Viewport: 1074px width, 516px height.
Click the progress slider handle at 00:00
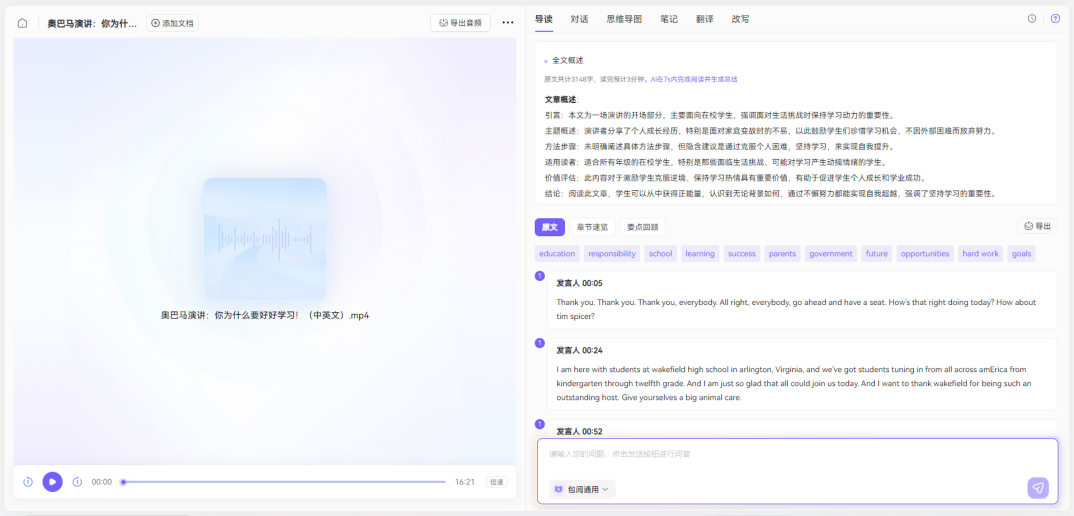pyautogui.click(x=123, y=482)
